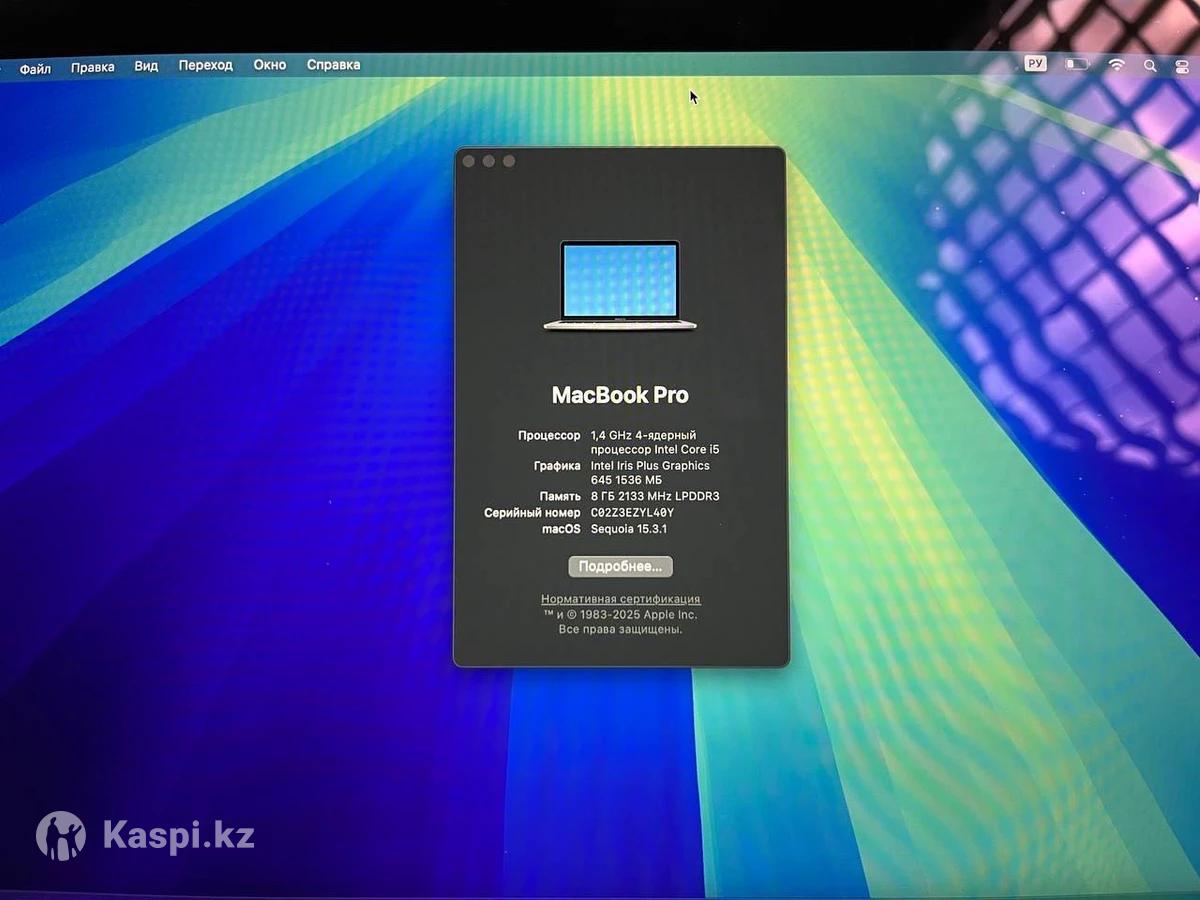Click the serial number C02Z3EZYL40Y
The width and height of the screenshot is (1200, 900).
(632, 512)
